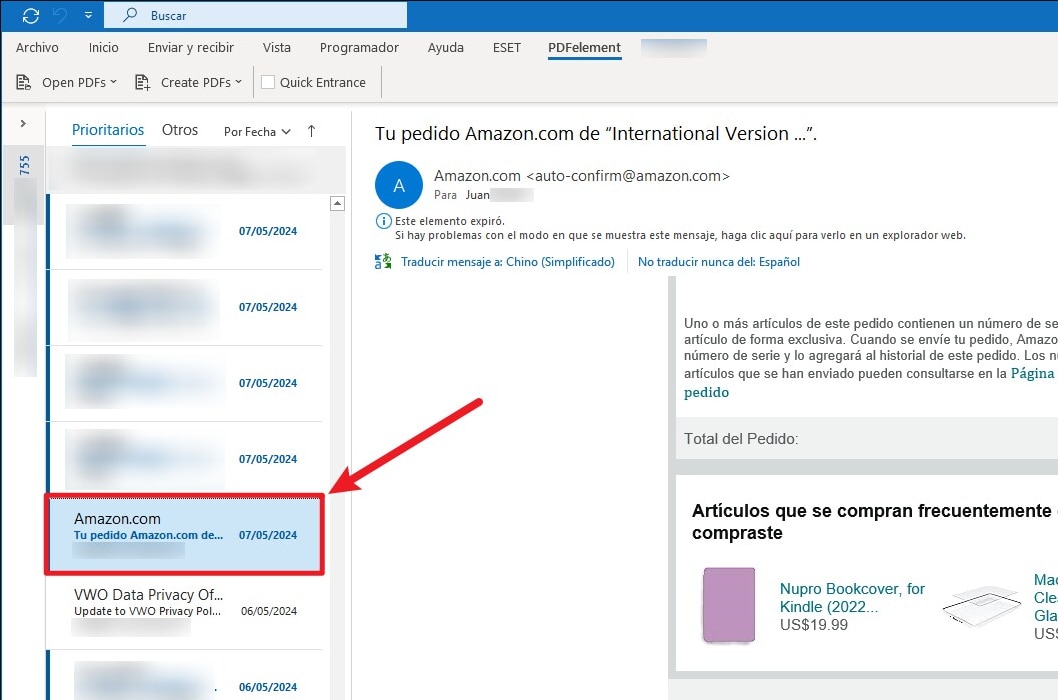Viewport: 1058px width, 700px height.
Task: Click the Nupro Bookcover product thumbnail
Action: (729, 605)
